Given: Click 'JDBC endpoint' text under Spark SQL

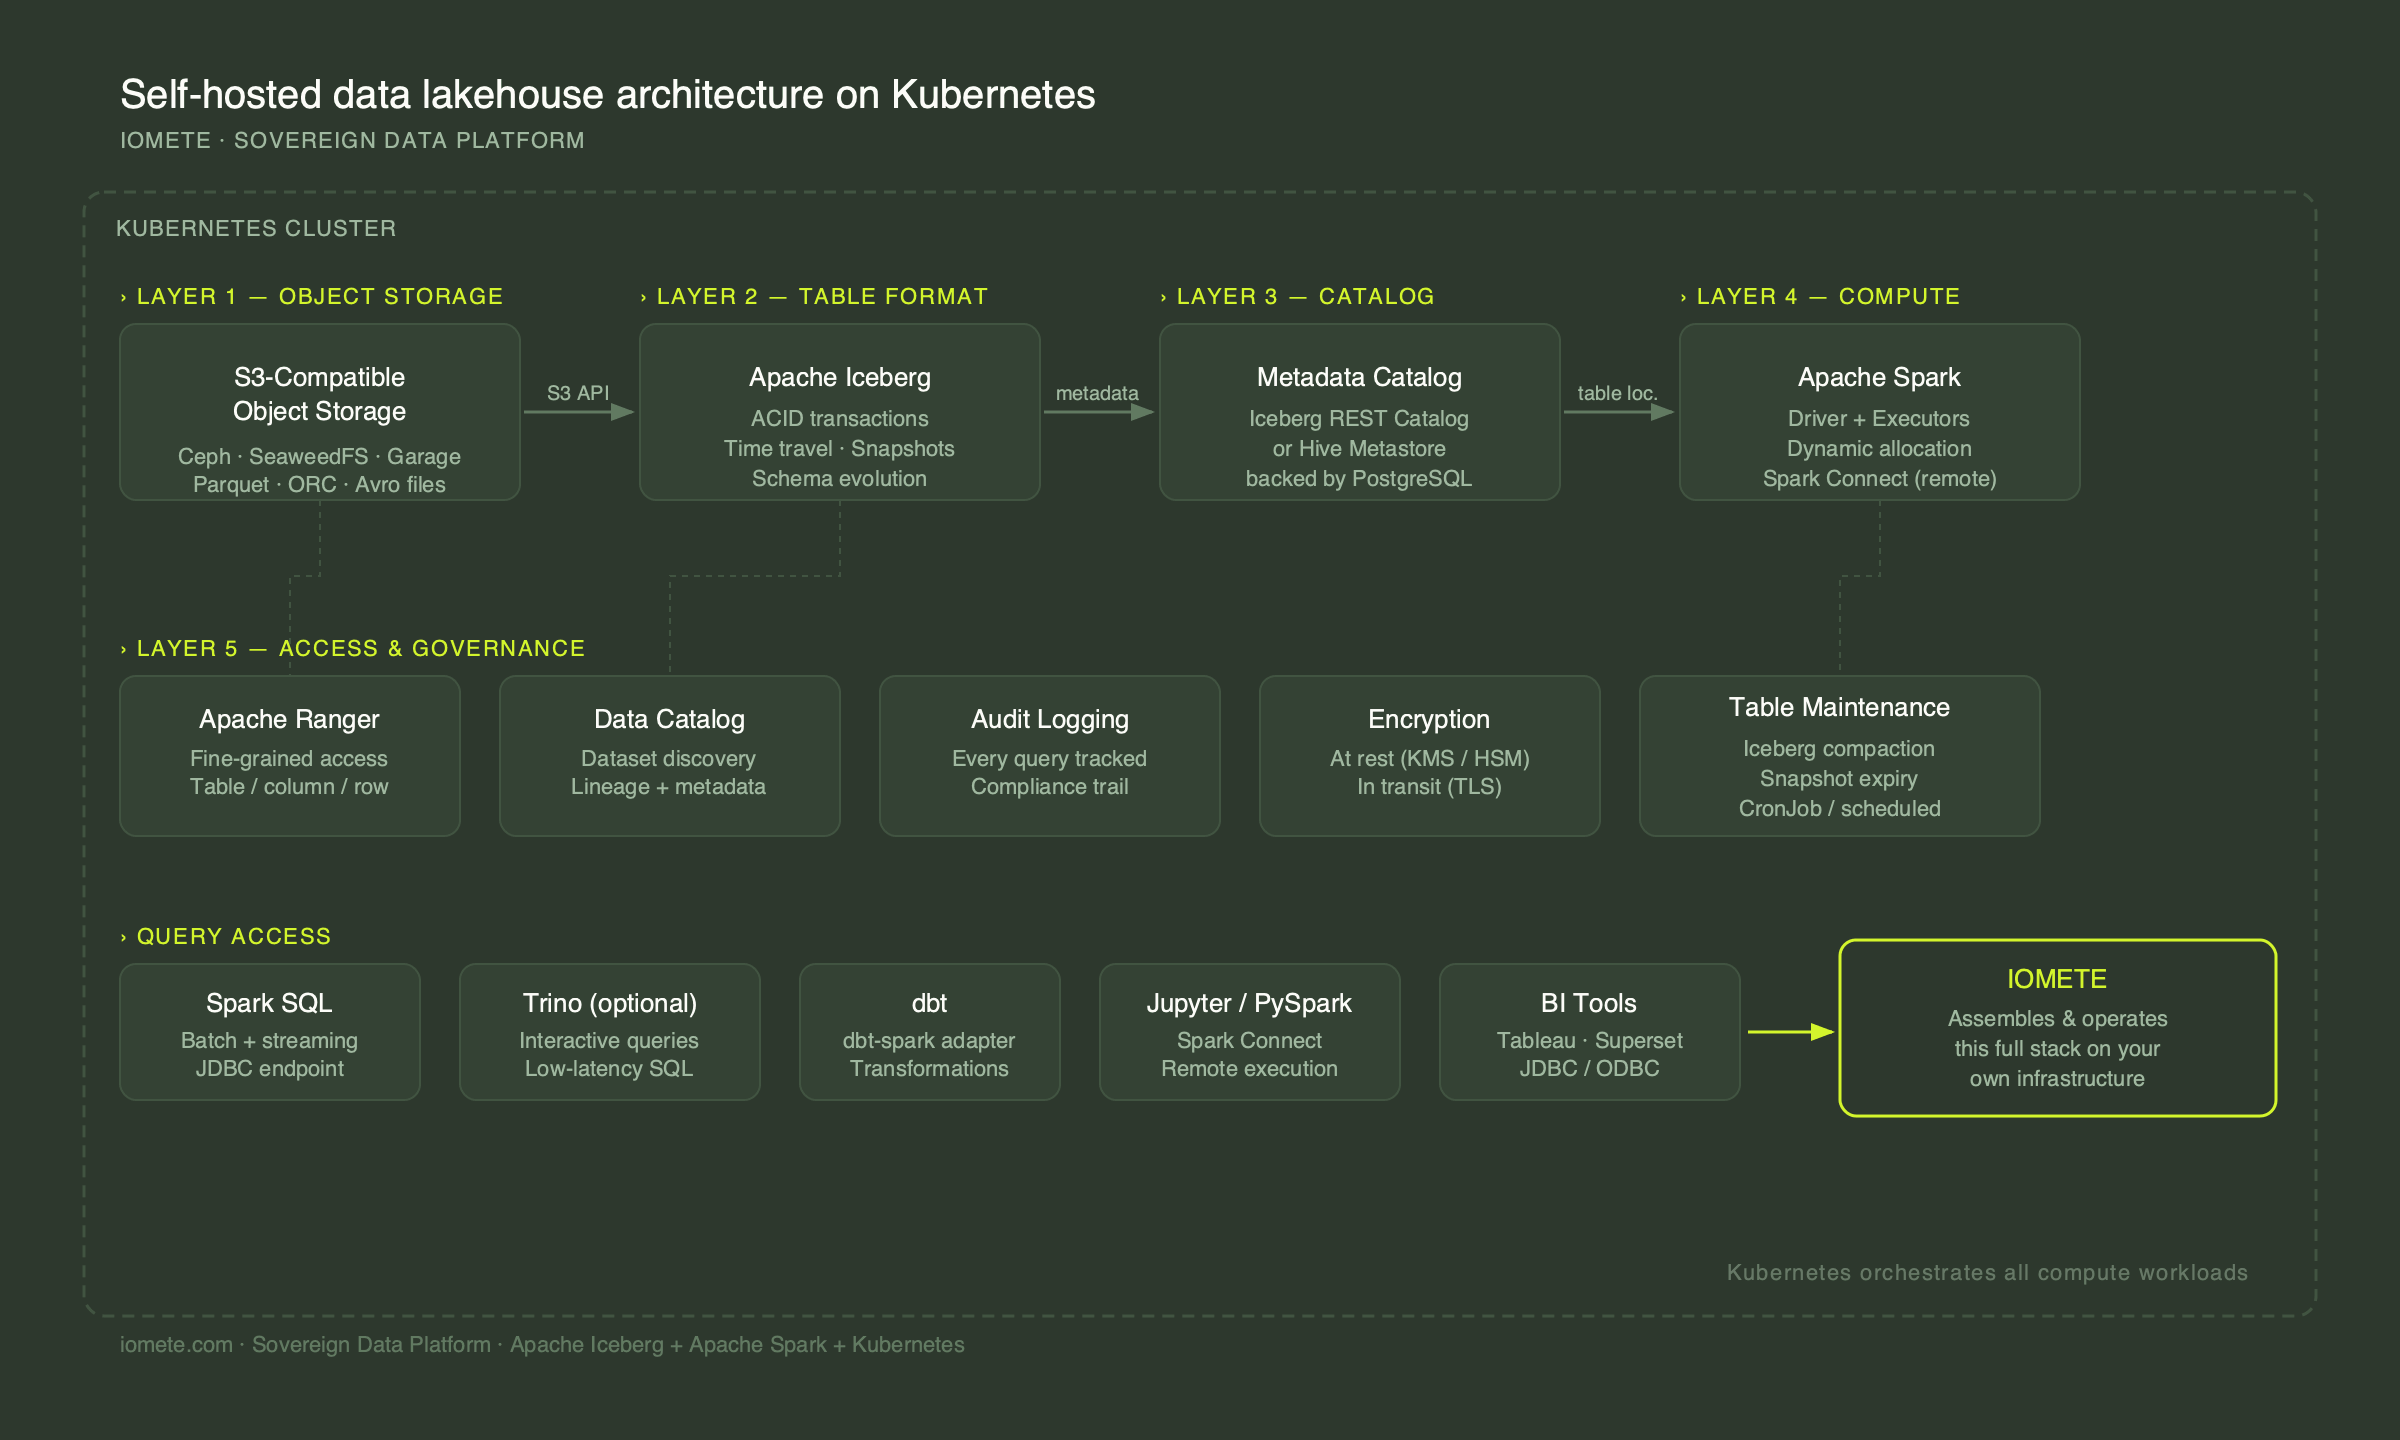Looking at the screenshot, I should [x=269, y=1068].
